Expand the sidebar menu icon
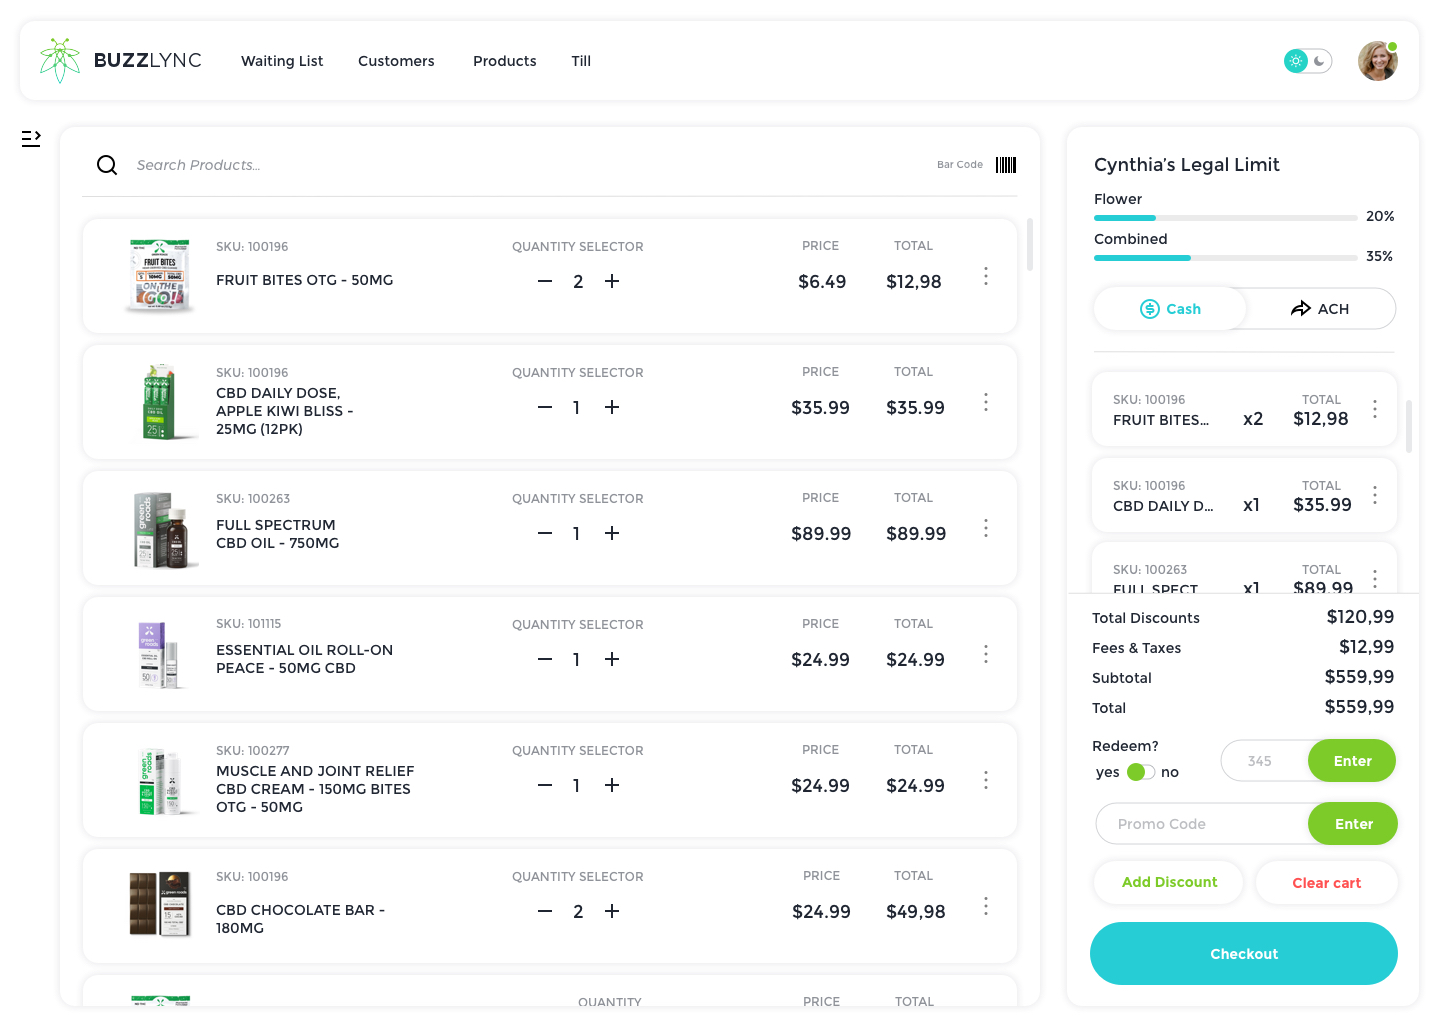 (x=31, y=138)
